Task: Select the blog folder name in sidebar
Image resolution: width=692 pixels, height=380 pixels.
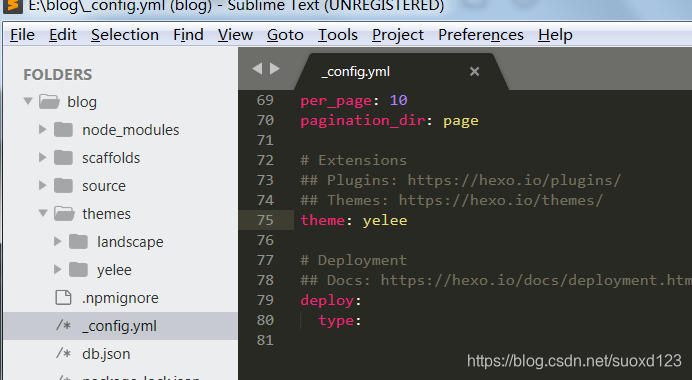Action: (82, 102)
